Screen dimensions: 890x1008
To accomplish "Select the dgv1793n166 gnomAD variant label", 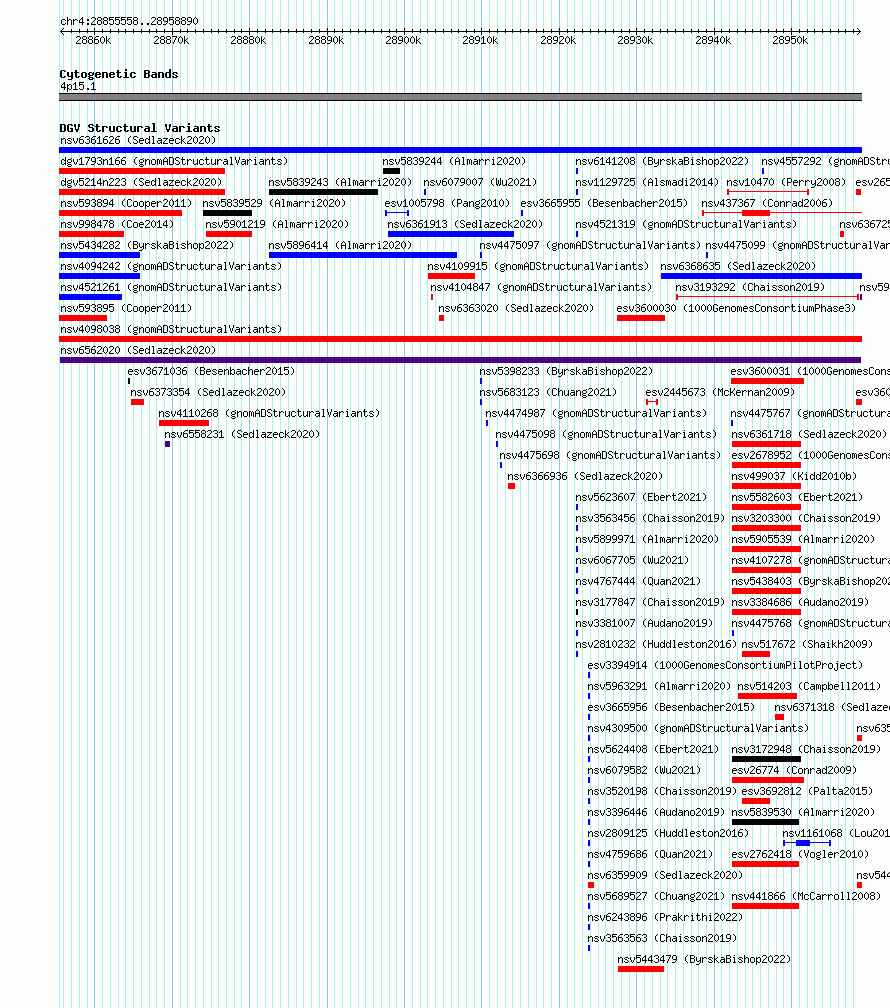I will click(174, 161).
